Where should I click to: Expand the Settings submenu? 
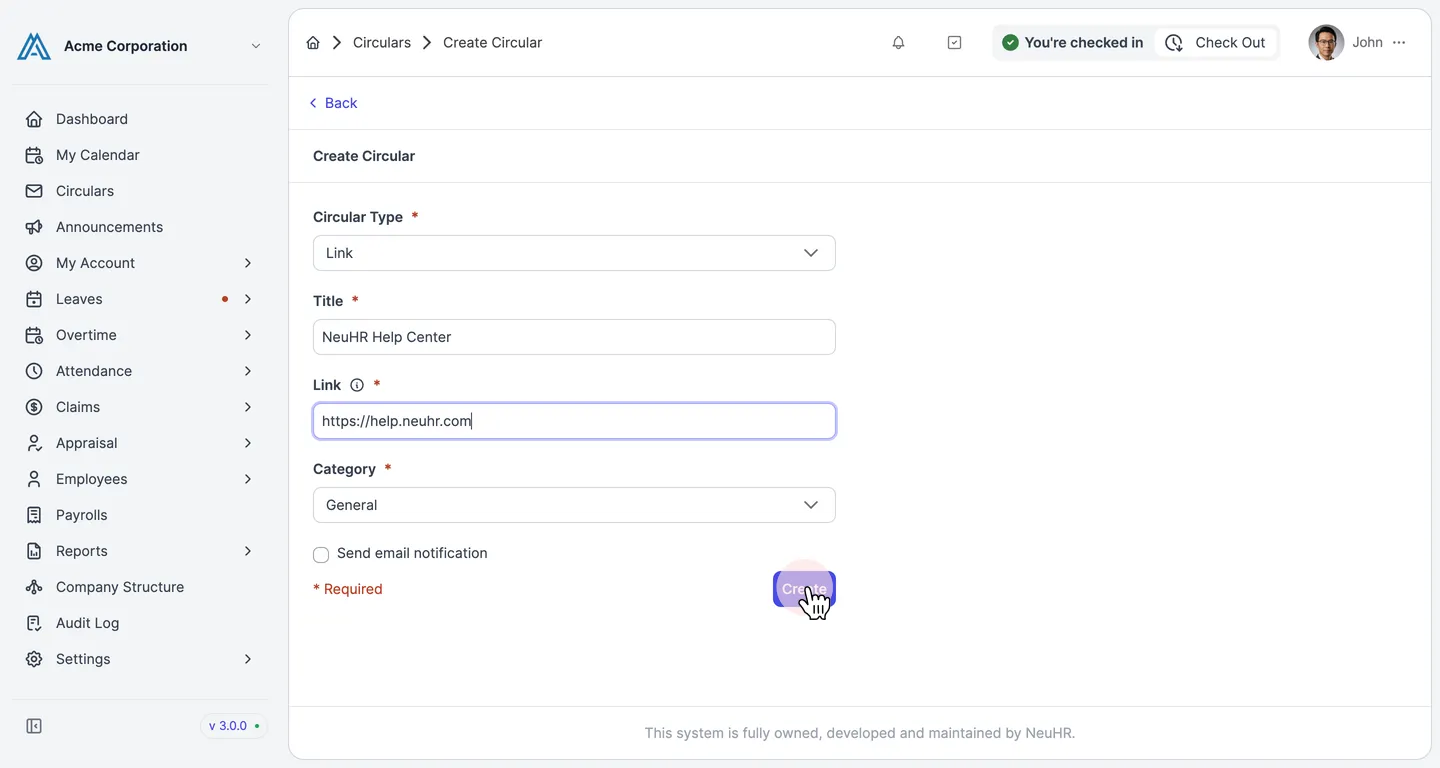248,659
